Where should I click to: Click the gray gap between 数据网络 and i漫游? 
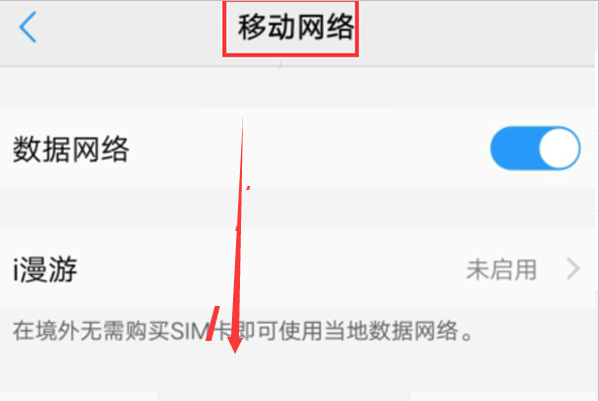[298, 208]
